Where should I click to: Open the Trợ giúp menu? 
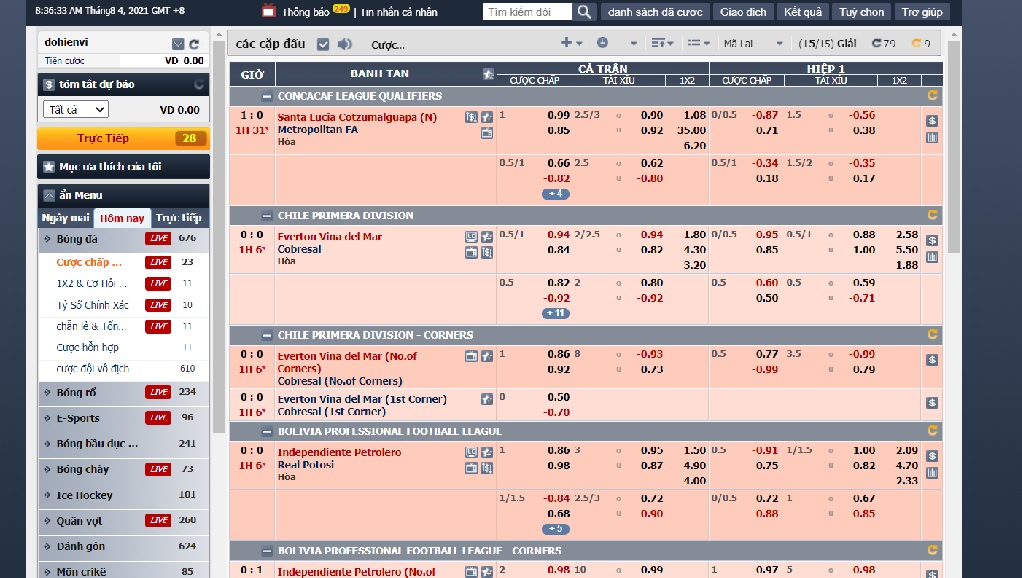[x=922, y=12]
